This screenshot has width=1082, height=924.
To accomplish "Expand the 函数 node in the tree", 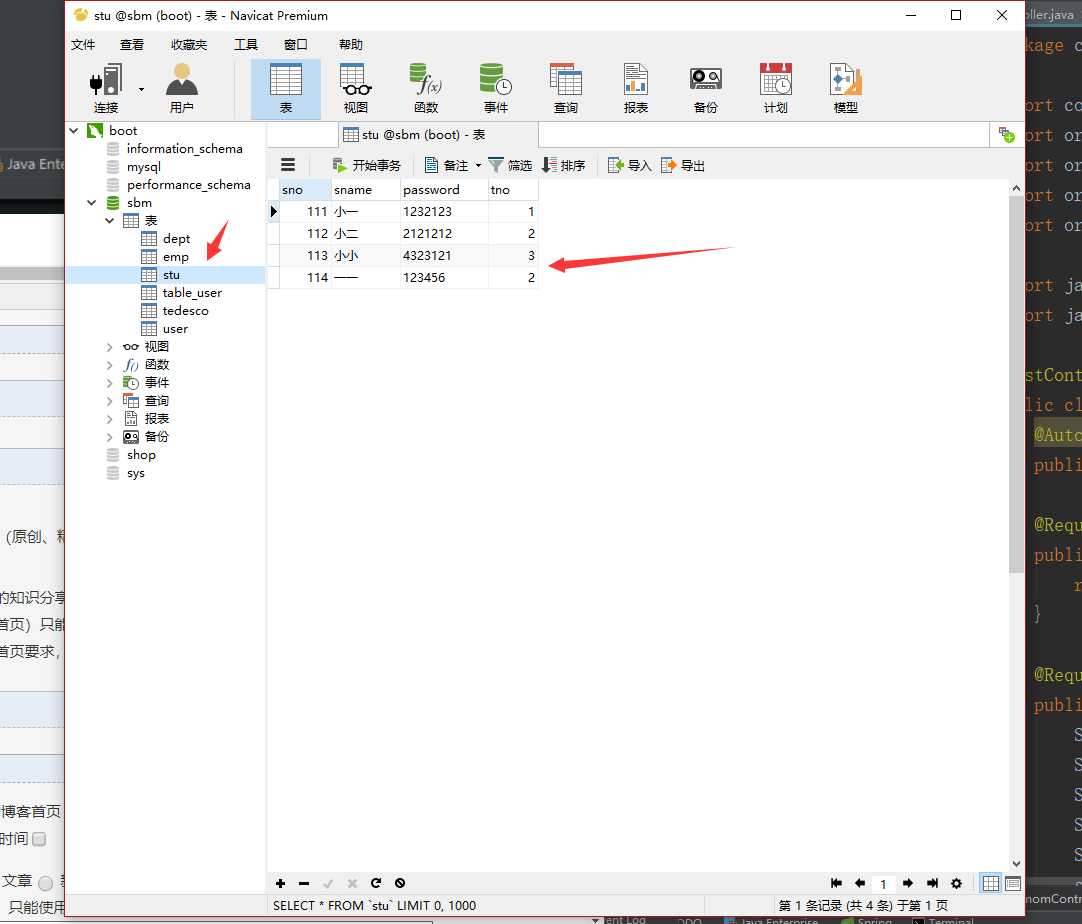I will (110, 364).
